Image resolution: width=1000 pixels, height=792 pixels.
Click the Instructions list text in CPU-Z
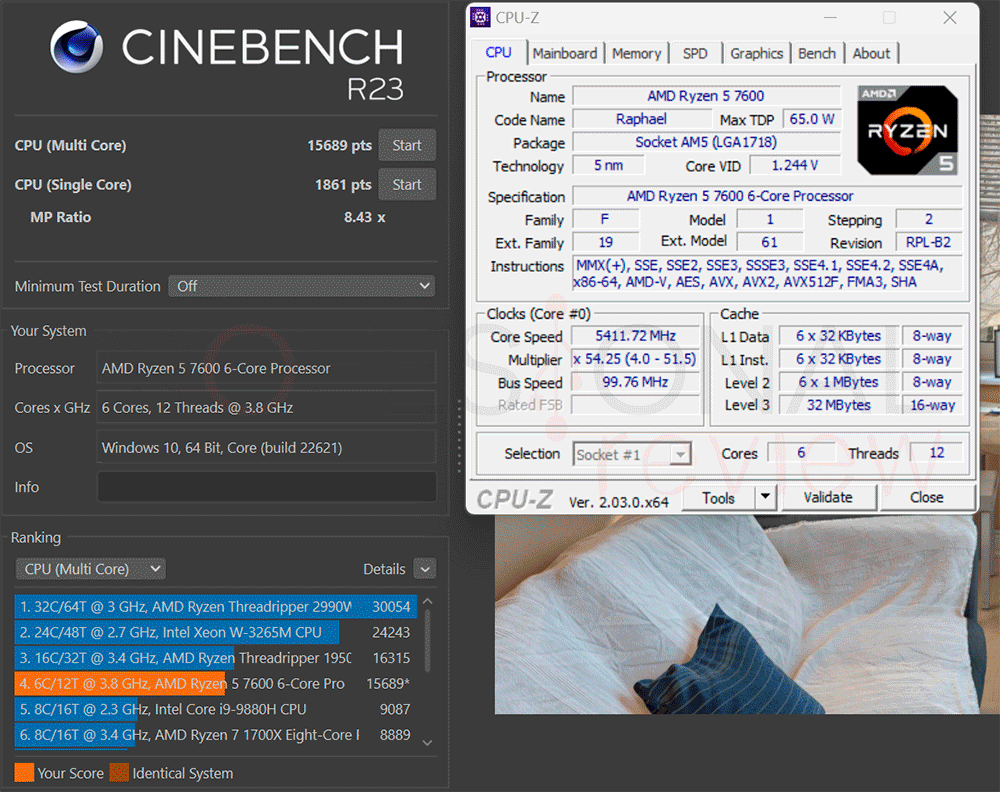767,274
